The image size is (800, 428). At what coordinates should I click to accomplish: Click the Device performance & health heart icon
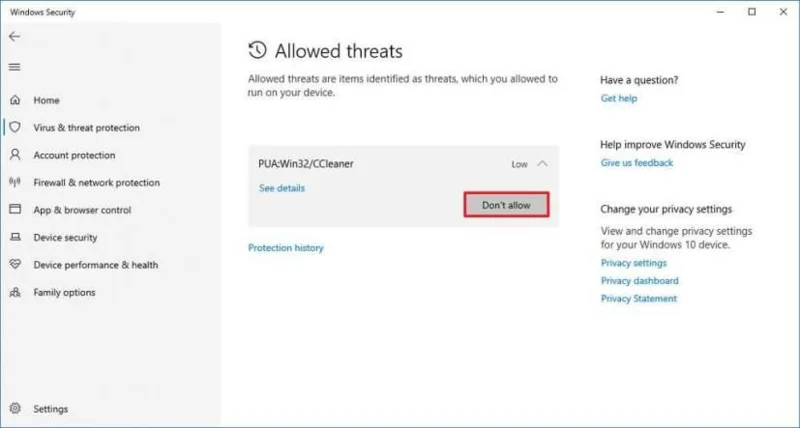(15, 264)
